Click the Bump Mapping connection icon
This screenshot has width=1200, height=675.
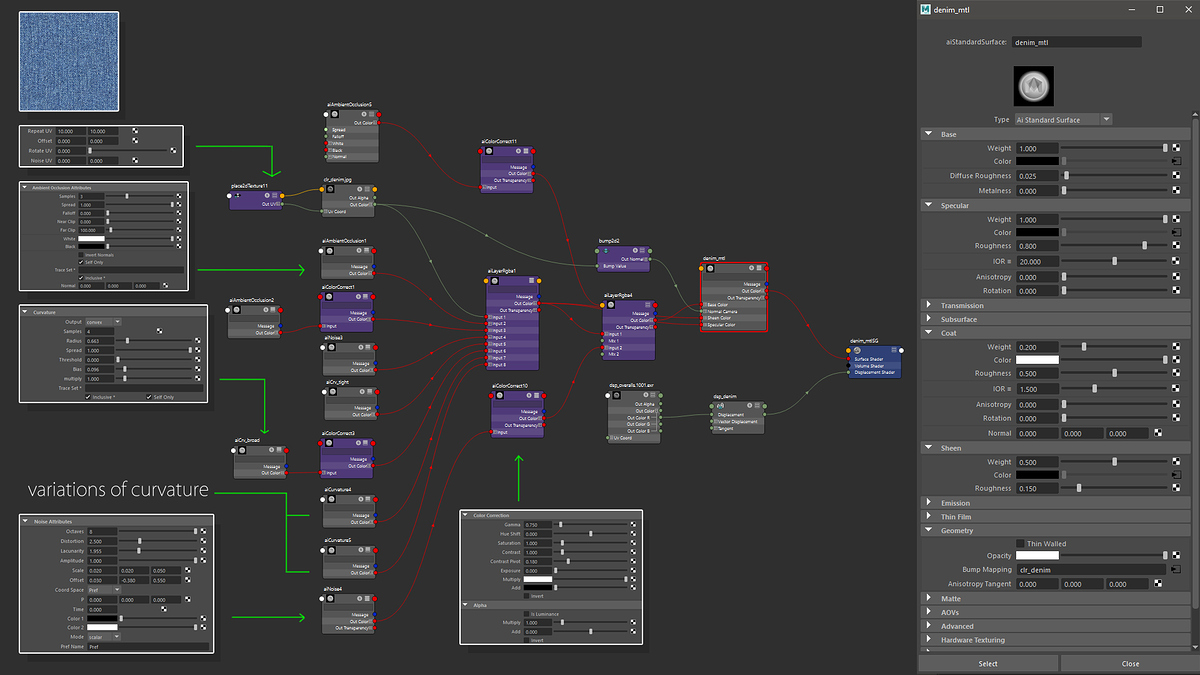point(1177,569)
